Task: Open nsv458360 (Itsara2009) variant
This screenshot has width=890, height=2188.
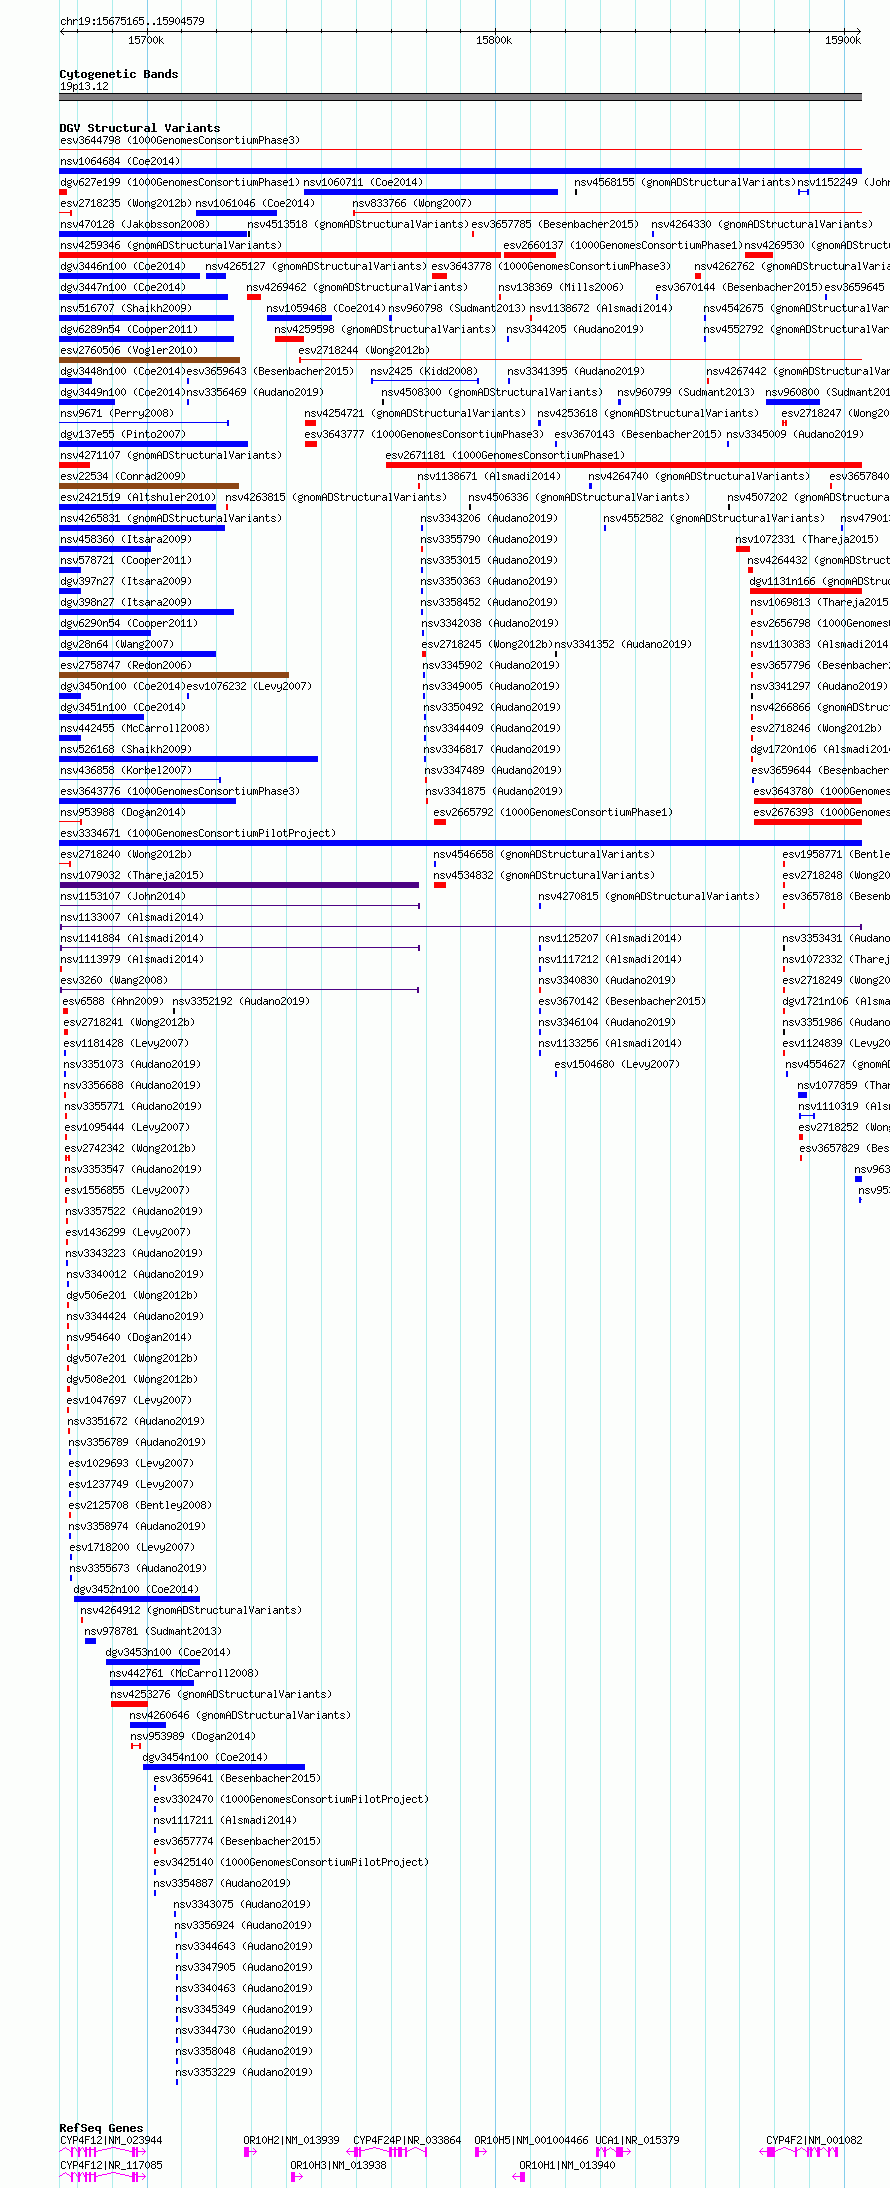Action: point(126,539)
